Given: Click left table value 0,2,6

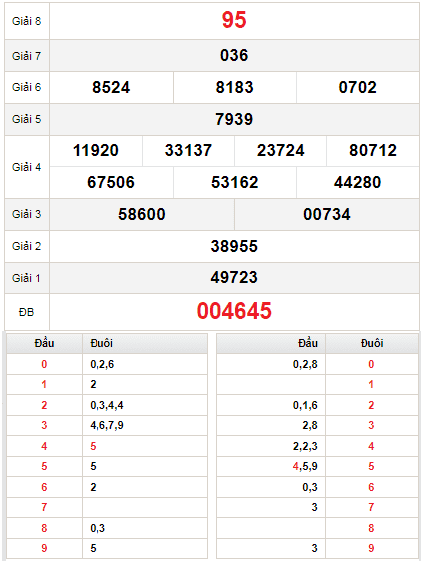Looking at the screenshot, I should (x=102, y=364).
